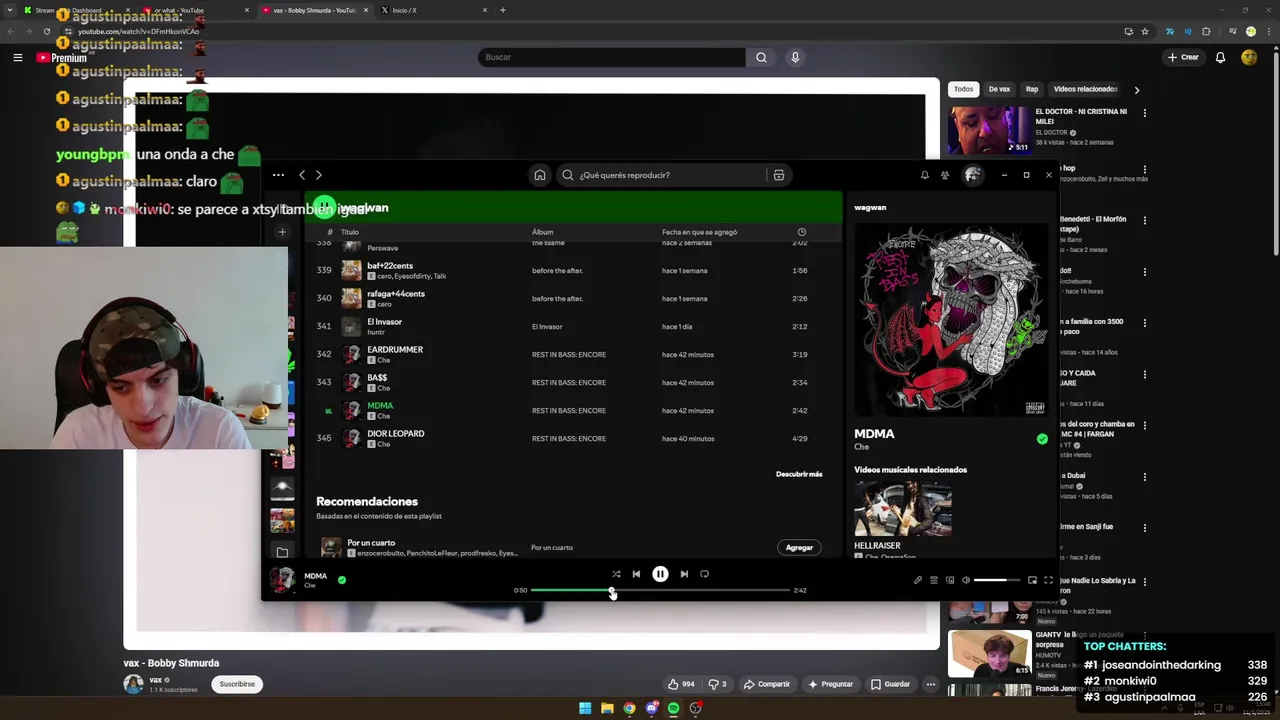Add Por un cuarto with Agregar button
1280x720 pixels.
(x=799, y=547)
